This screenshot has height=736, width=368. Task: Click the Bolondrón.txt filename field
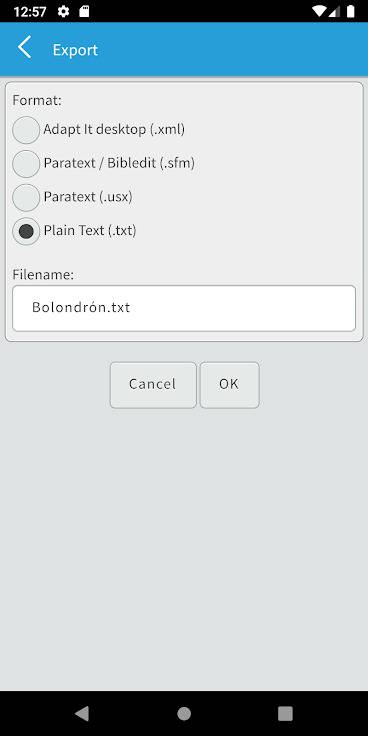184,308
